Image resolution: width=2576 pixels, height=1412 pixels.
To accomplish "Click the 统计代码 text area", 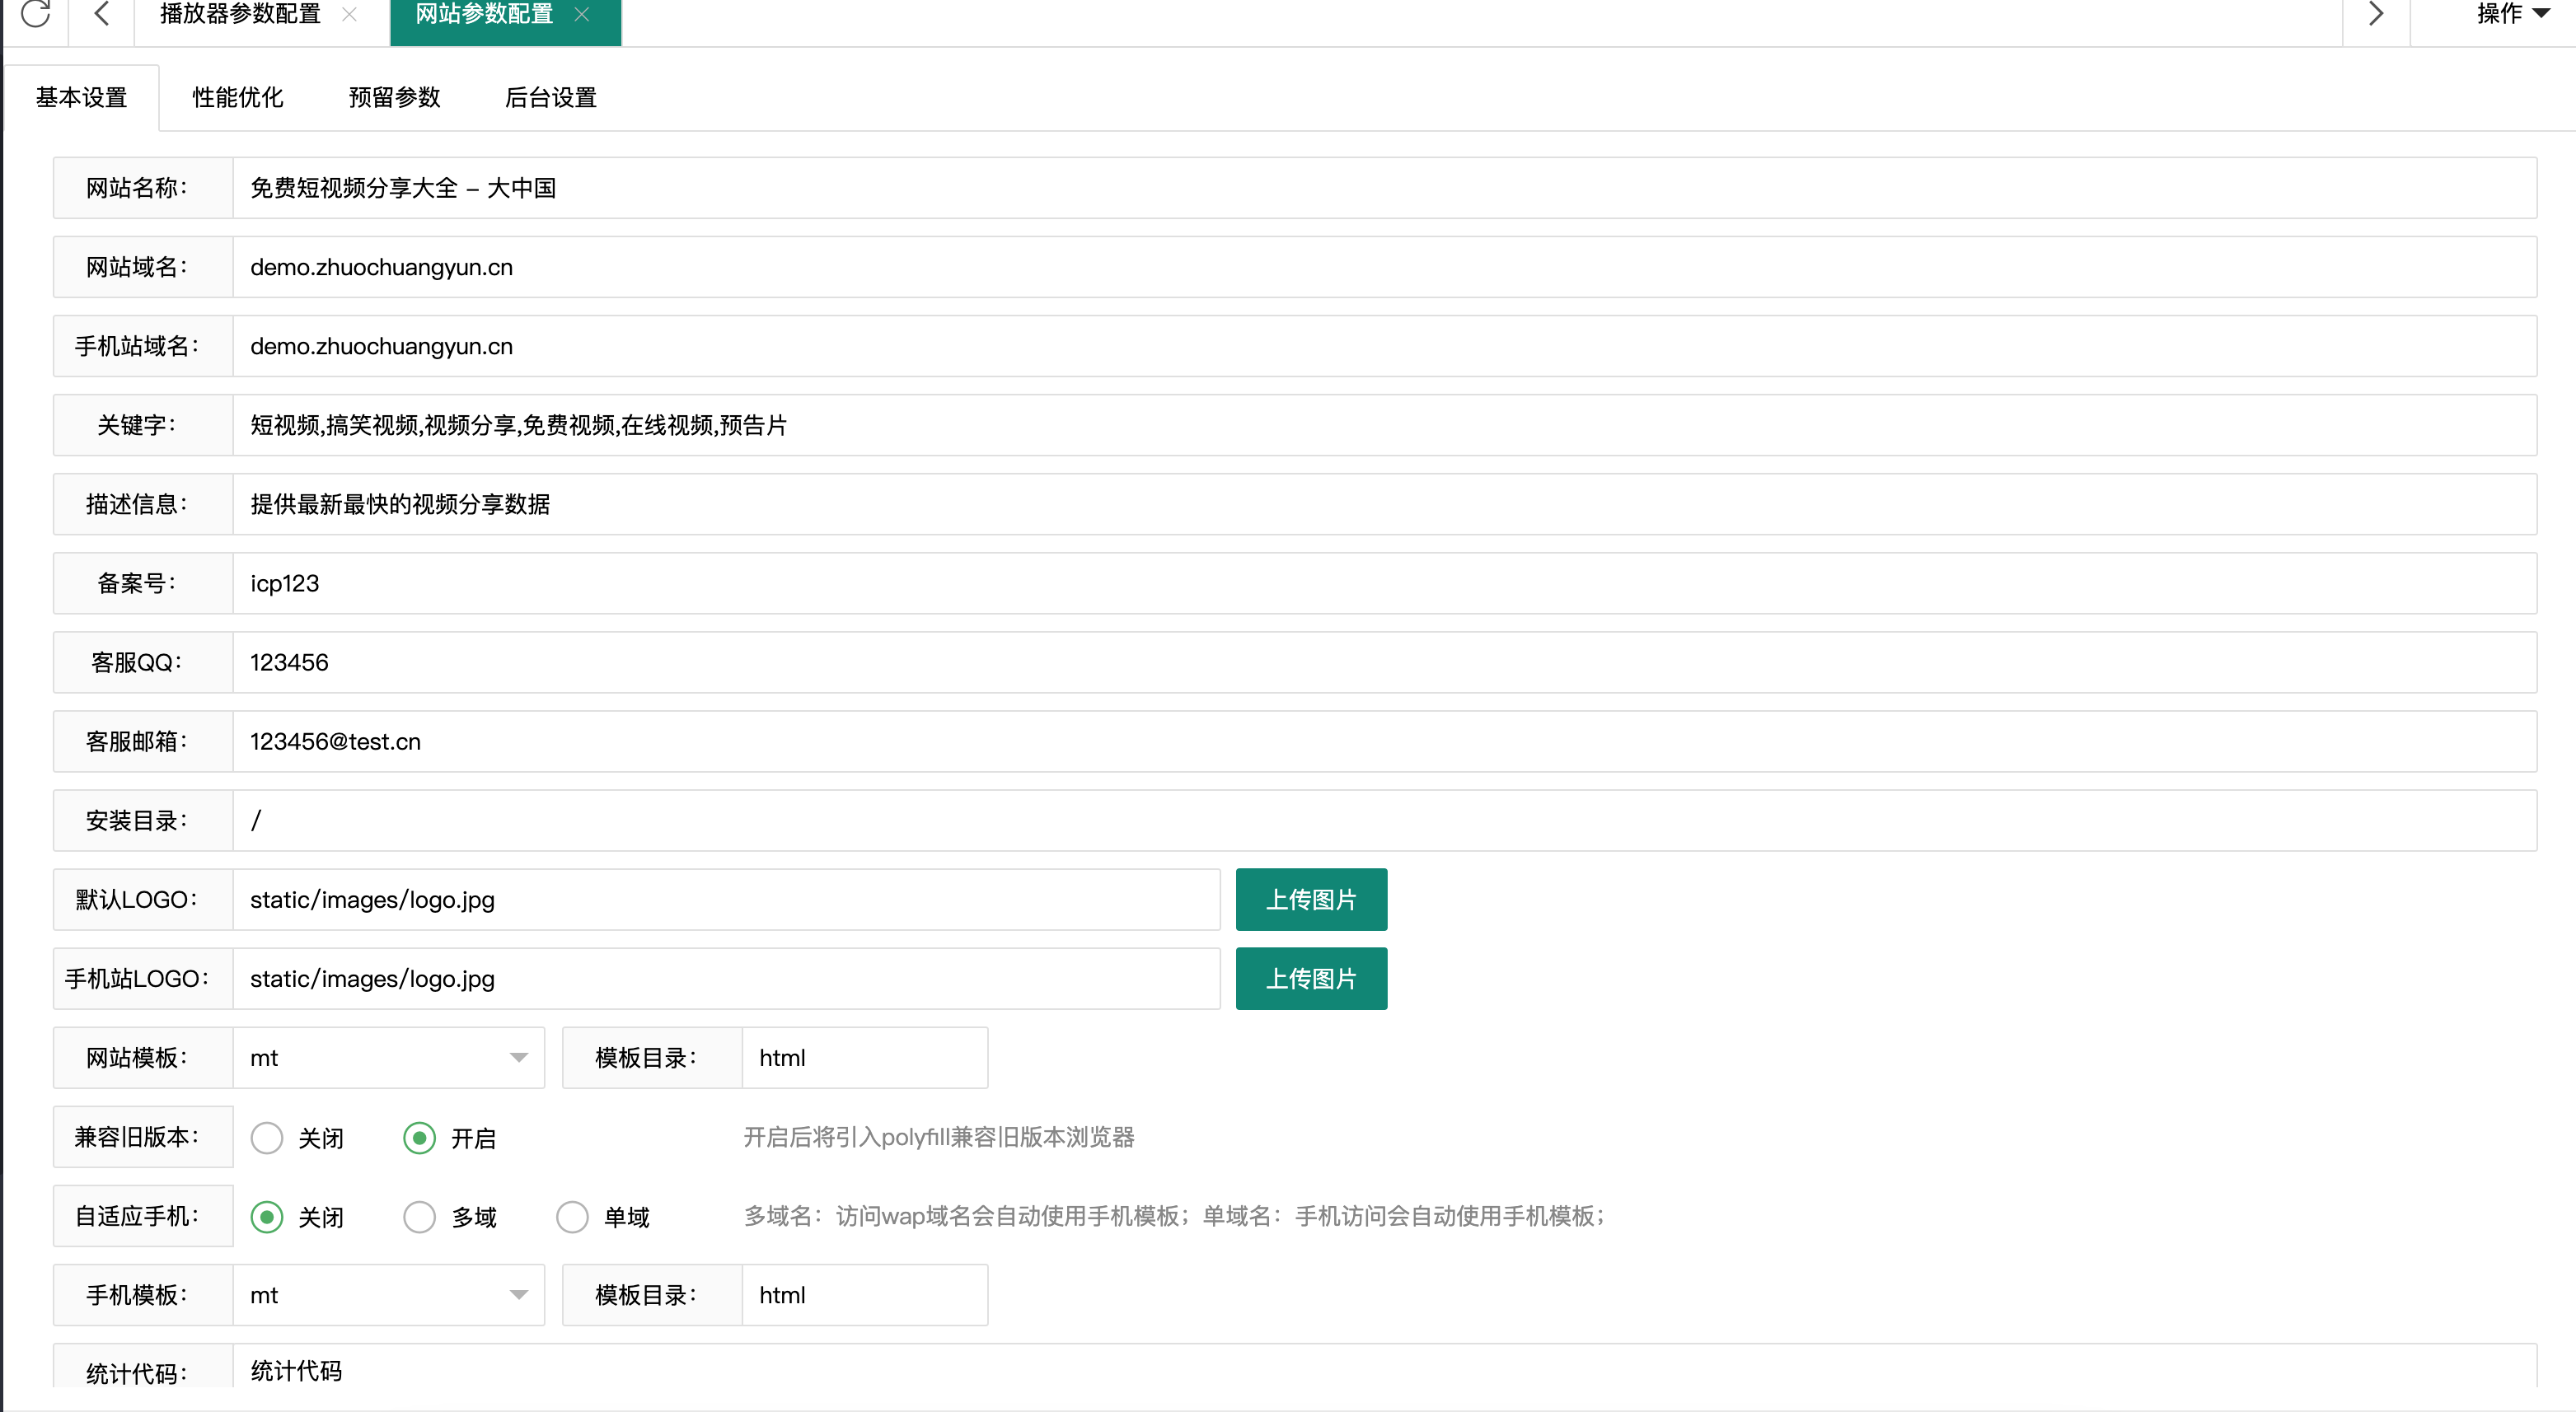I will (1385, 1366).
